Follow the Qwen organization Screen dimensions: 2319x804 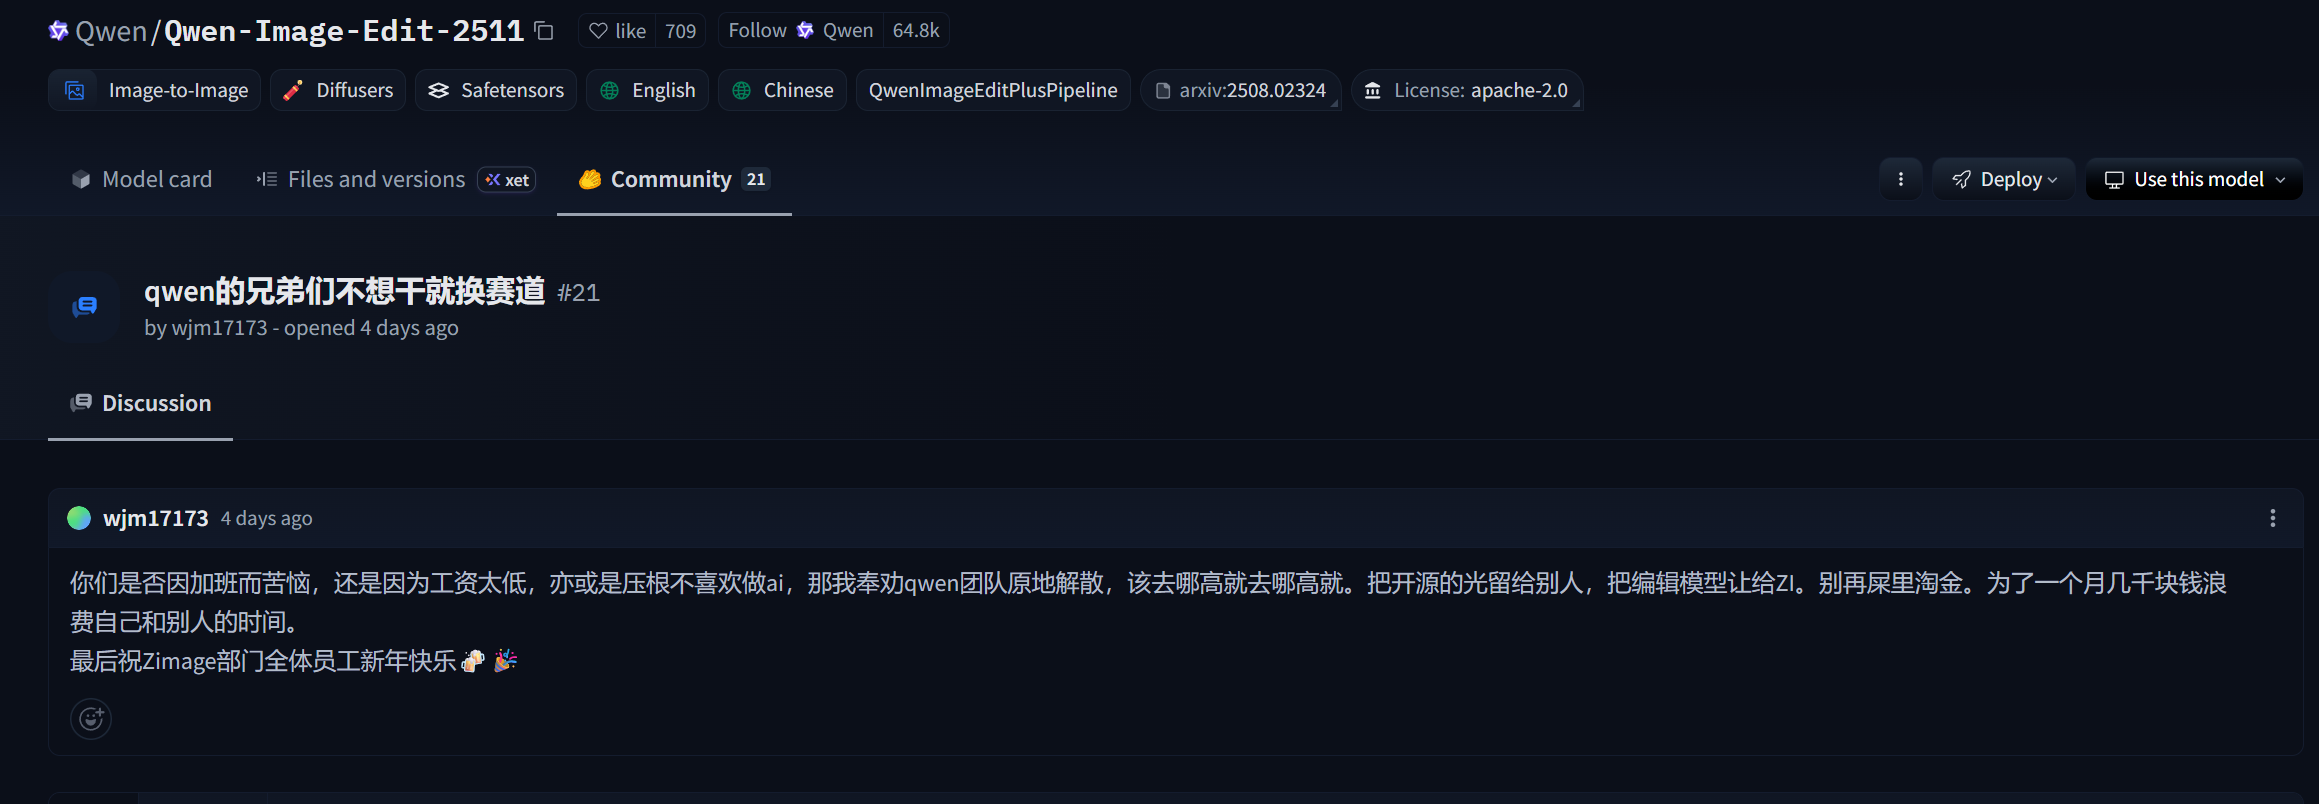click(801, 31)
